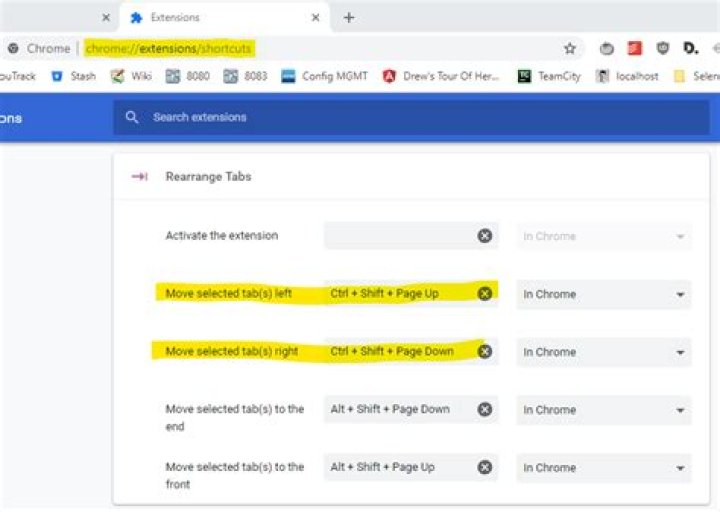This screenshot has height=512, width=720.
Task: Open the 8083 bookmark
Action: (x=245, y=76)
